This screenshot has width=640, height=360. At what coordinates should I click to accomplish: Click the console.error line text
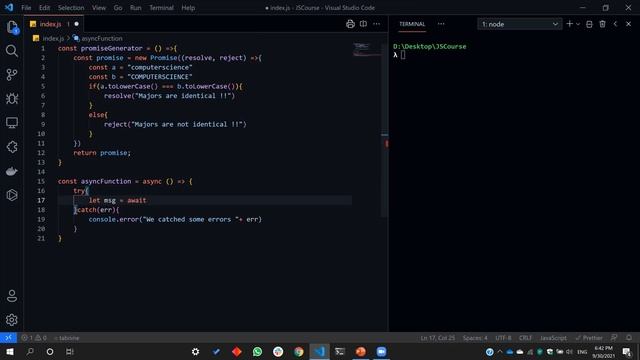click(175, 220)
